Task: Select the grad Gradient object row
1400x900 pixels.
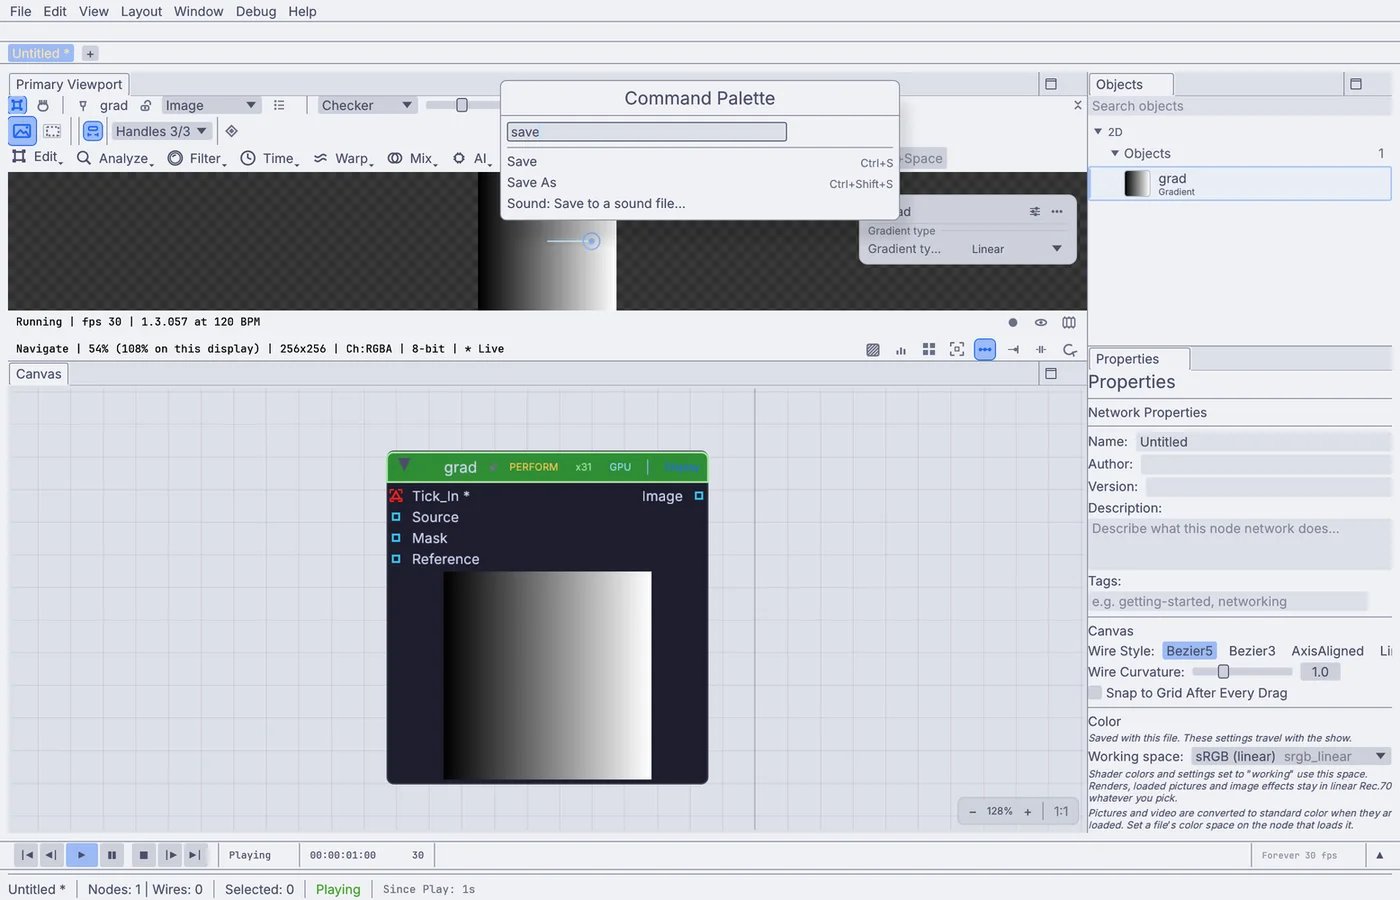Action: coord(1239,184)
